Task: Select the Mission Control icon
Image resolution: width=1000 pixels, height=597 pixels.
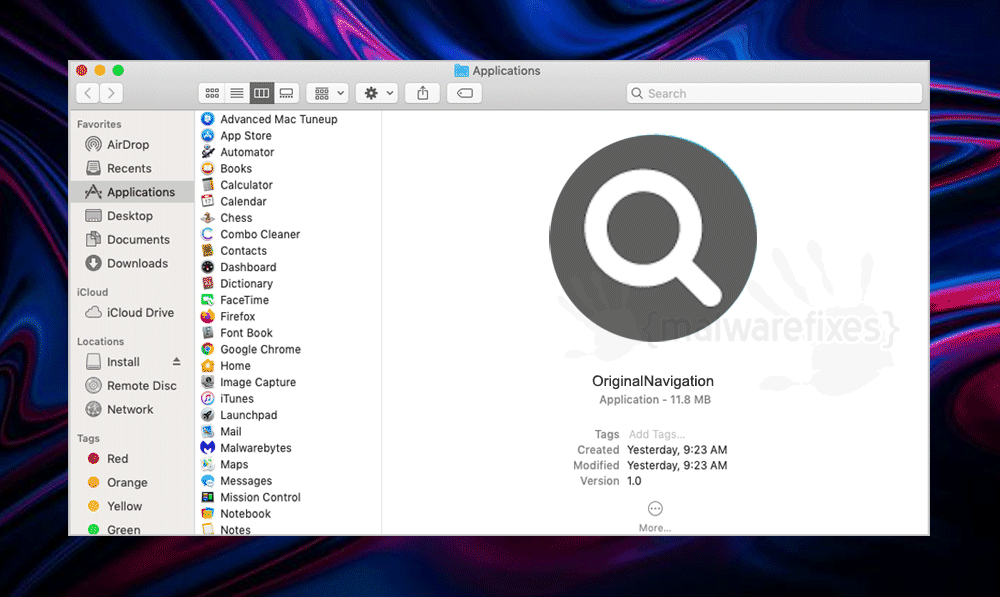Action: tap(207, 497)
